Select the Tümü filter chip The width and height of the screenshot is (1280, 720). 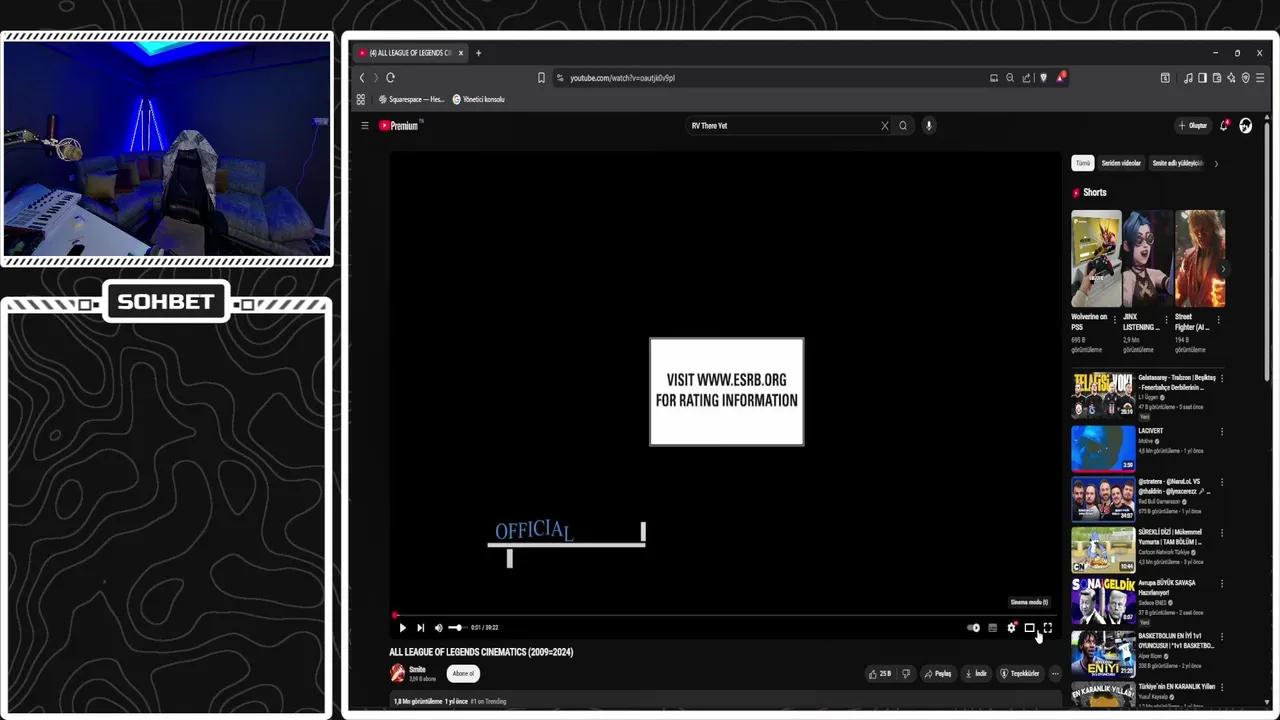tap(1082, 163)
